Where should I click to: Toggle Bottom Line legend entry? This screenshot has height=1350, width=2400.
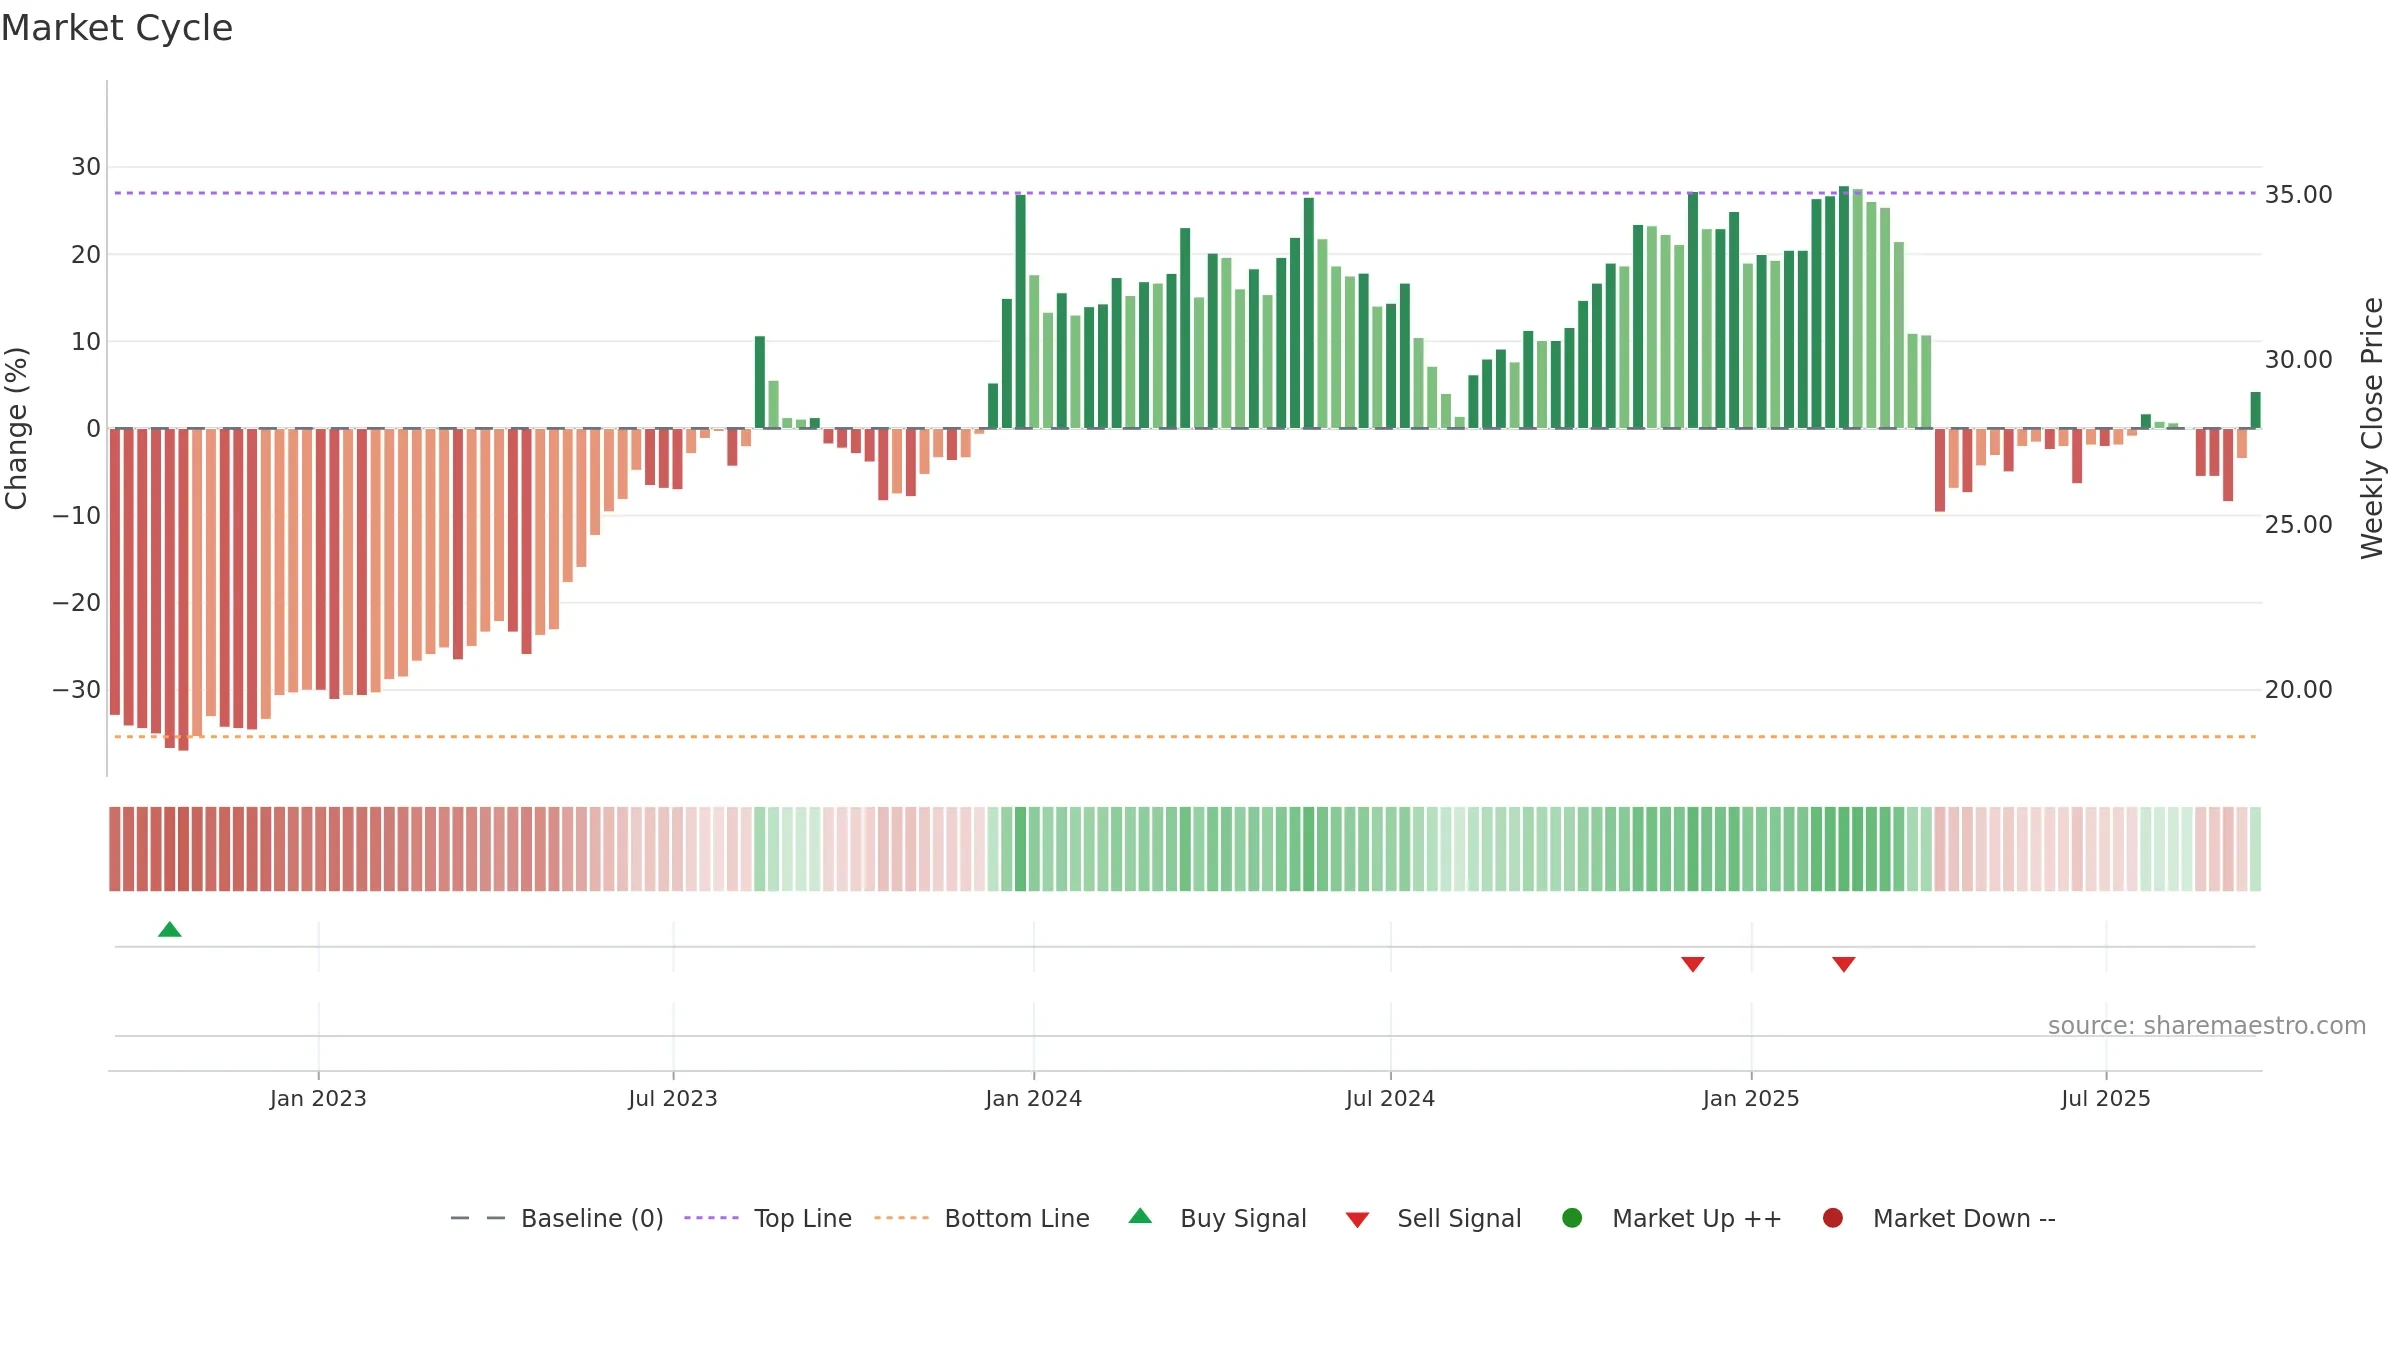[982, 1218]
